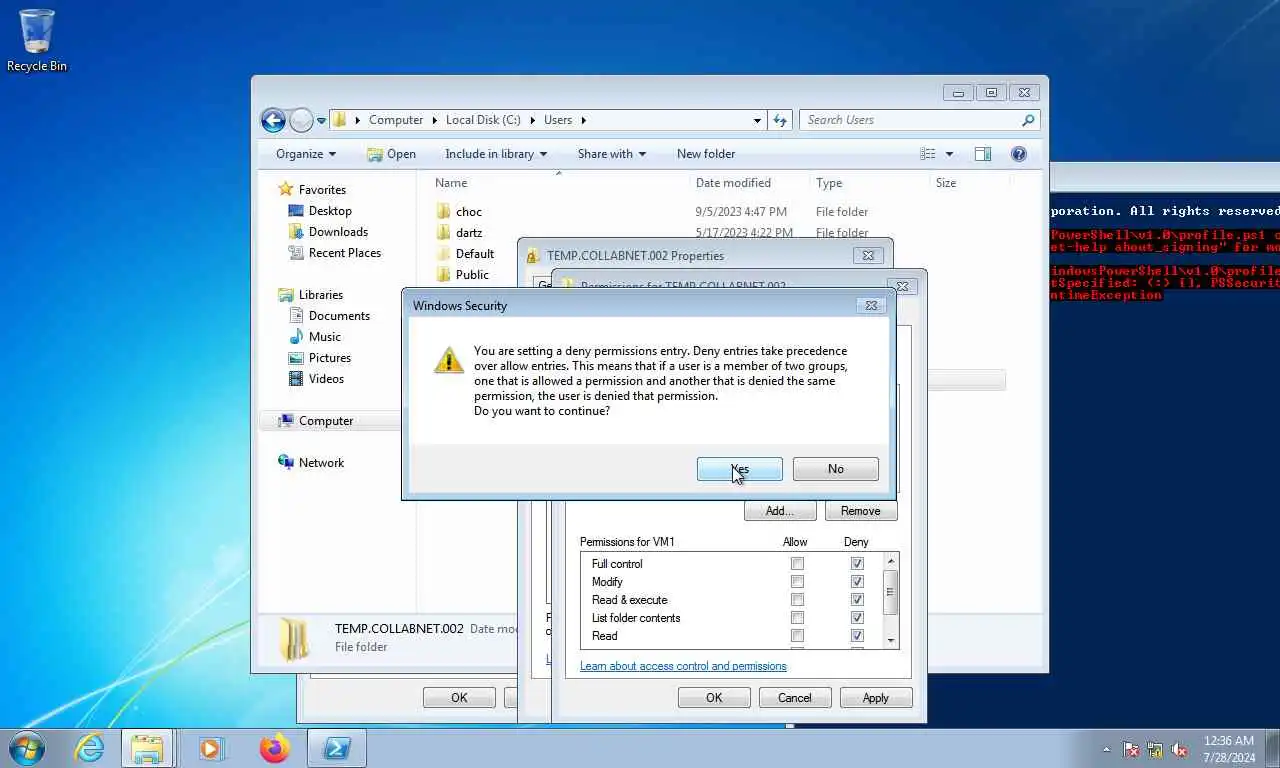1280x768 pixels.
Task: Open Recent Places in Favorites
Action: click(x=344, y=253)
